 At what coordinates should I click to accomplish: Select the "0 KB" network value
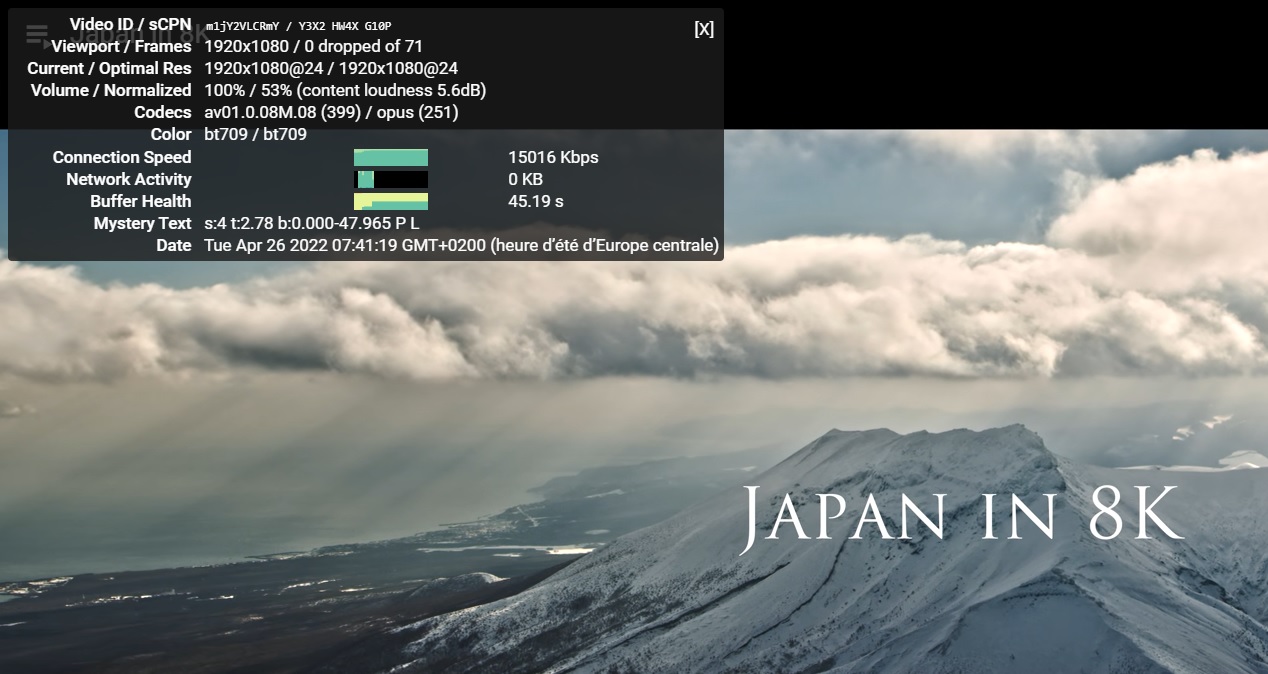click(x=525, y=179)
